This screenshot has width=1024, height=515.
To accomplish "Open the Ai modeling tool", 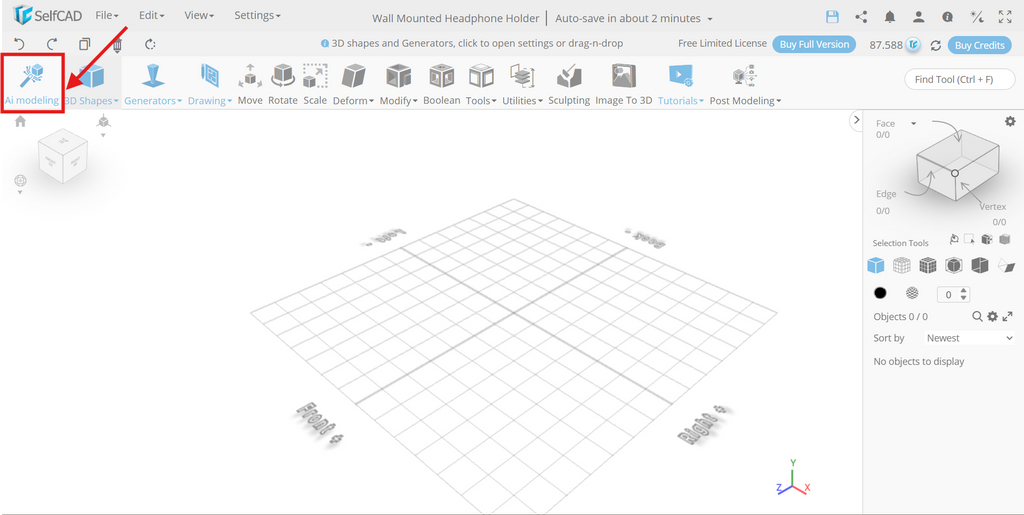I will click(x=31, y=85).
